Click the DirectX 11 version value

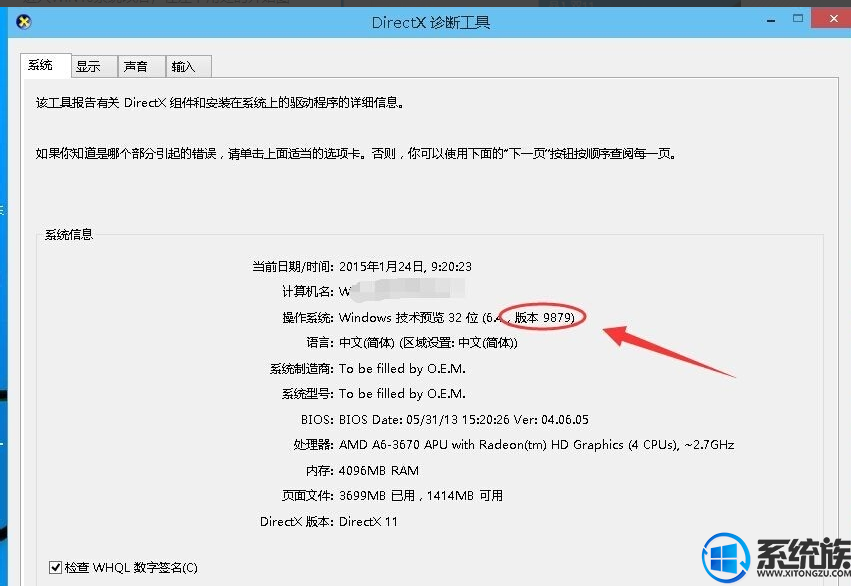pyautogui.click(x=368, y=521)
